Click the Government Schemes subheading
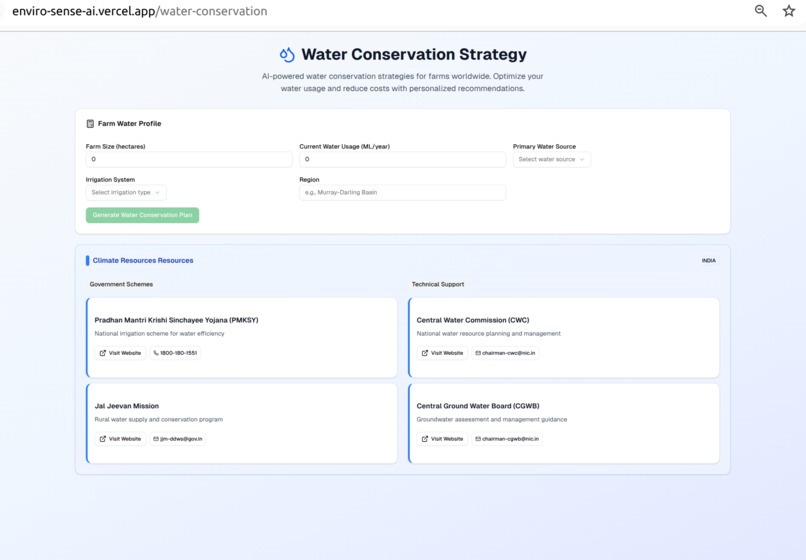Viewport: 806px width, 560px height. coord(121,284)
